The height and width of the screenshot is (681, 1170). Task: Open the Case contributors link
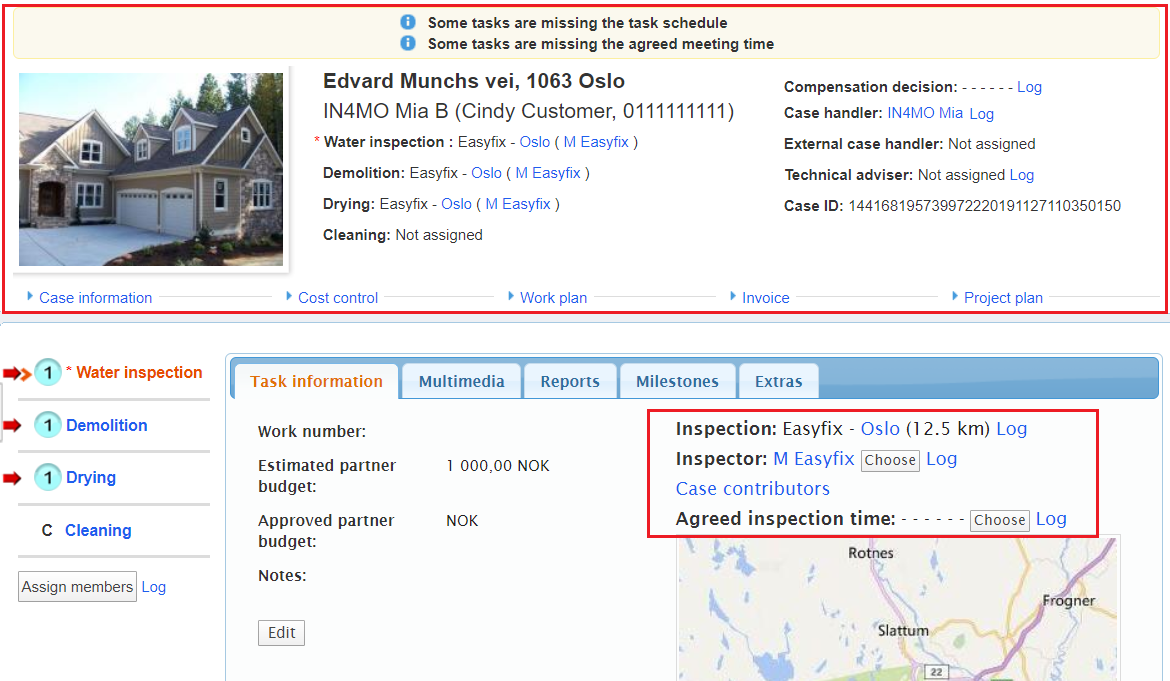pos(752,489)
